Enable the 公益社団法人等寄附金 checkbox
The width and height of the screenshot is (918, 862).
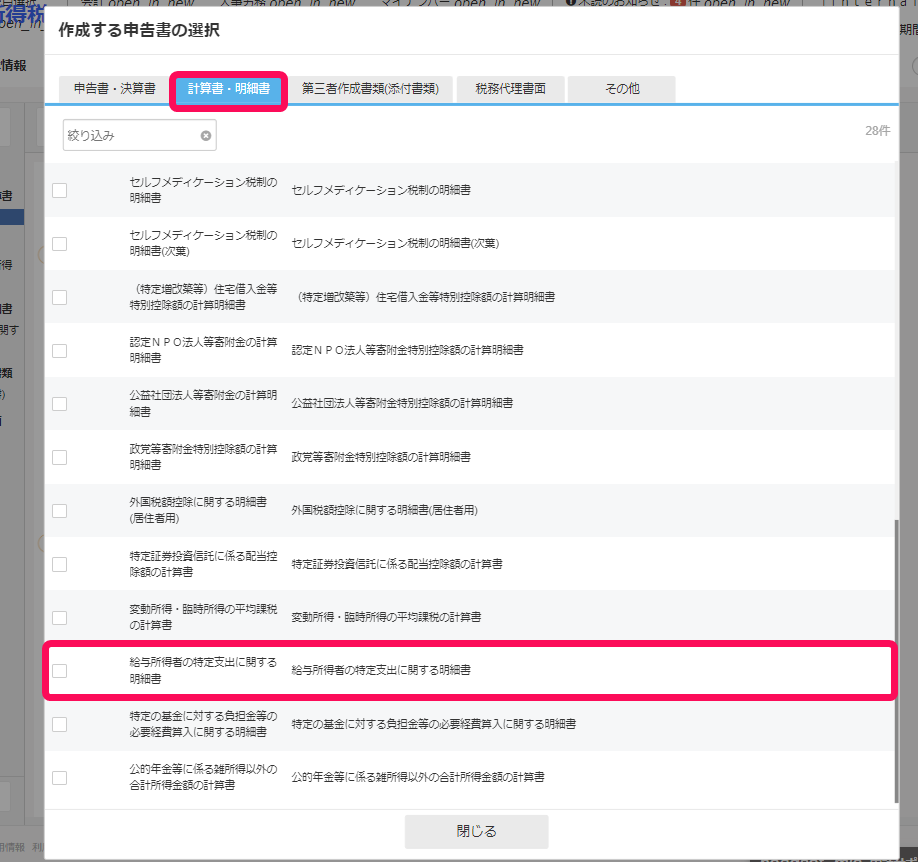[60, 404]
